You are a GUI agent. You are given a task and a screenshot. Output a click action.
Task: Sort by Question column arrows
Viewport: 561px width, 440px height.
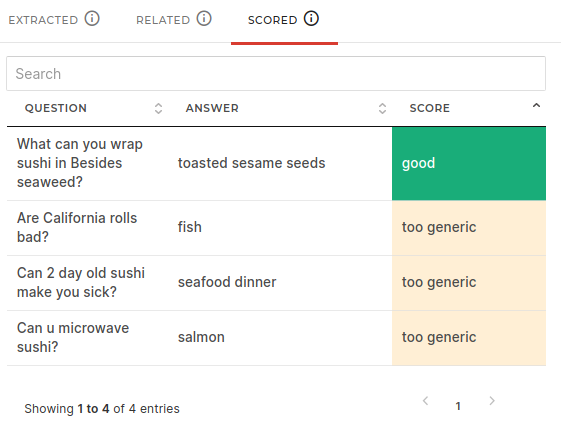click(x=158, y=108)
